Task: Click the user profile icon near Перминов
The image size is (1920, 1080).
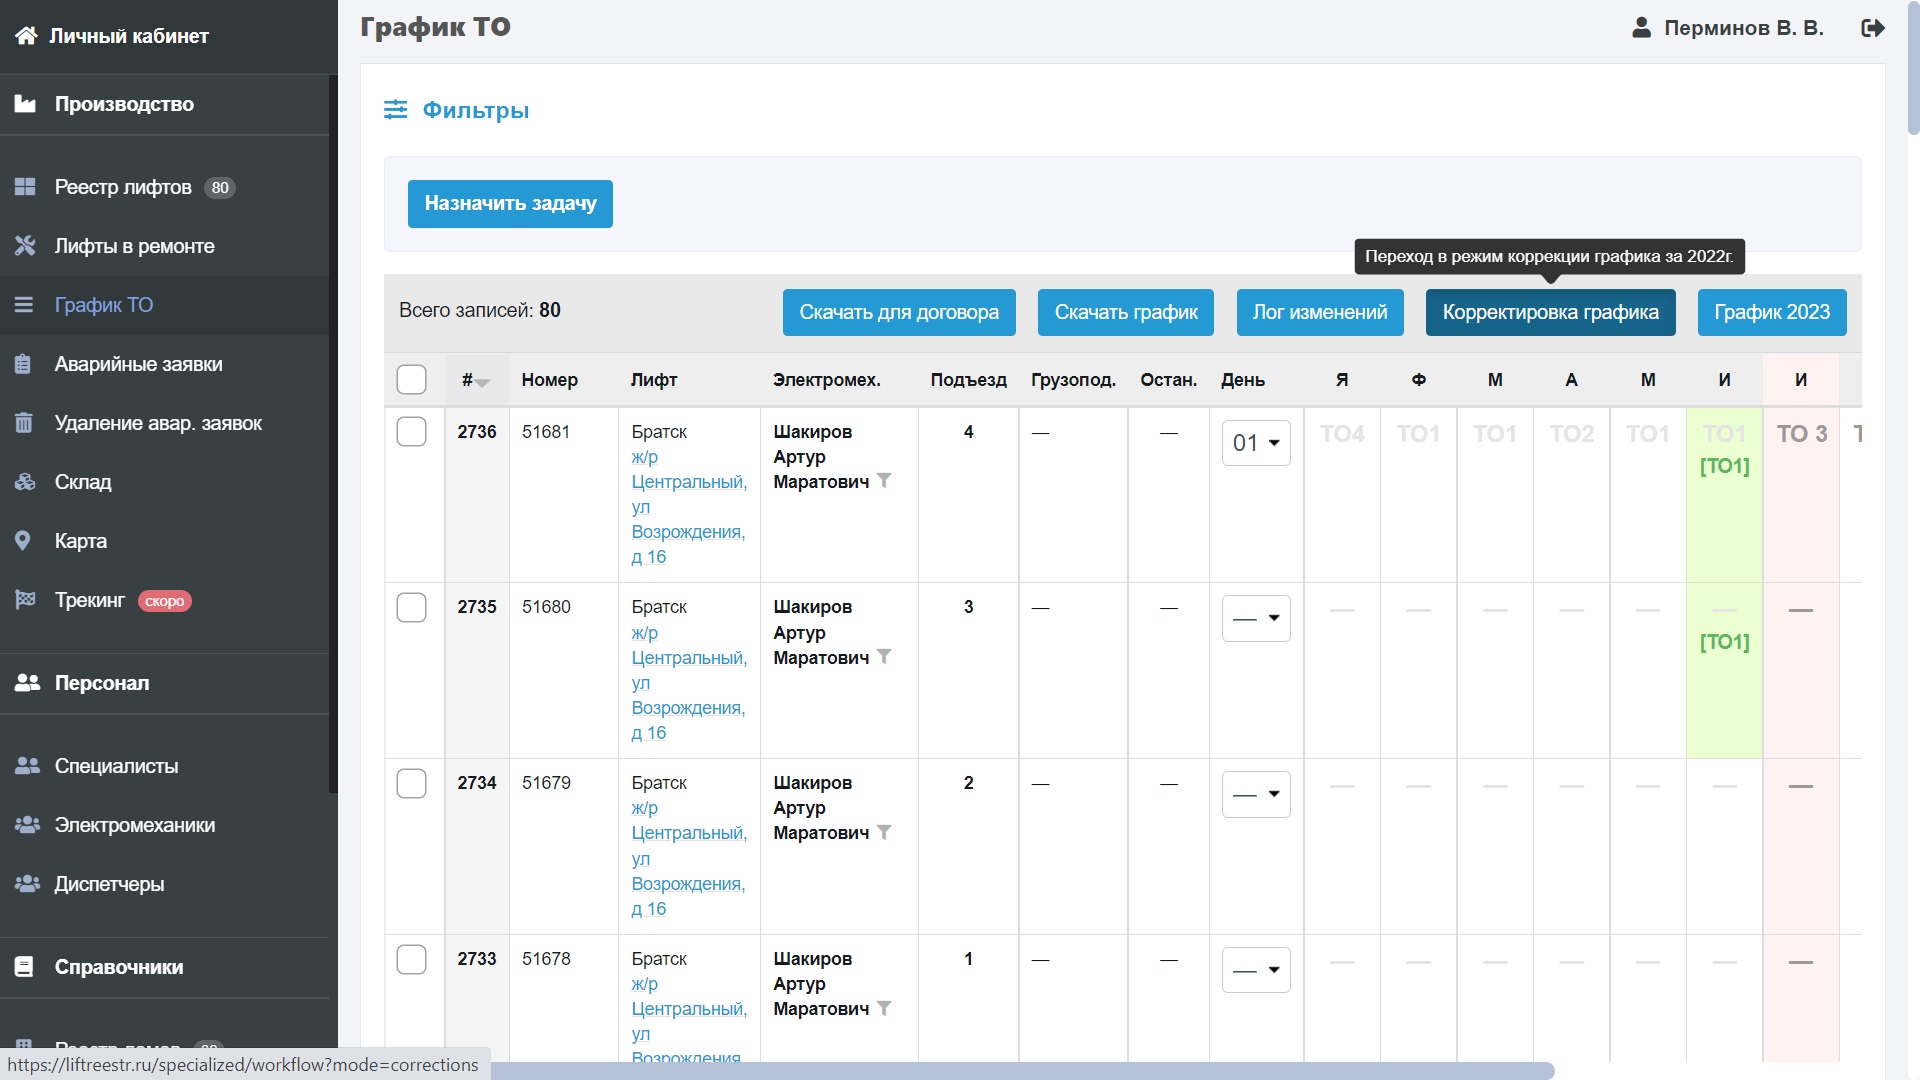Action: (1641, 28)
